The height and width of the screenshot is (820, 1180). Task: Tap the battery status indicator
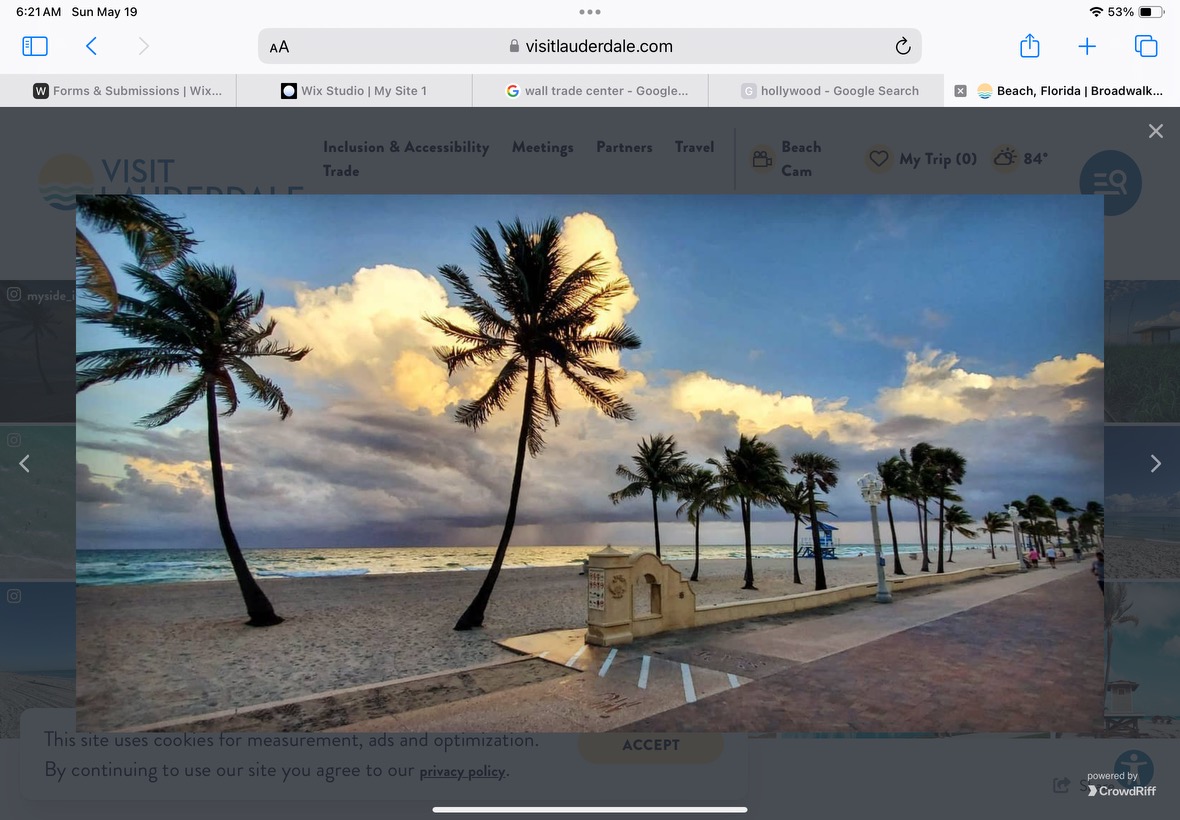[x=1151, y=12]
